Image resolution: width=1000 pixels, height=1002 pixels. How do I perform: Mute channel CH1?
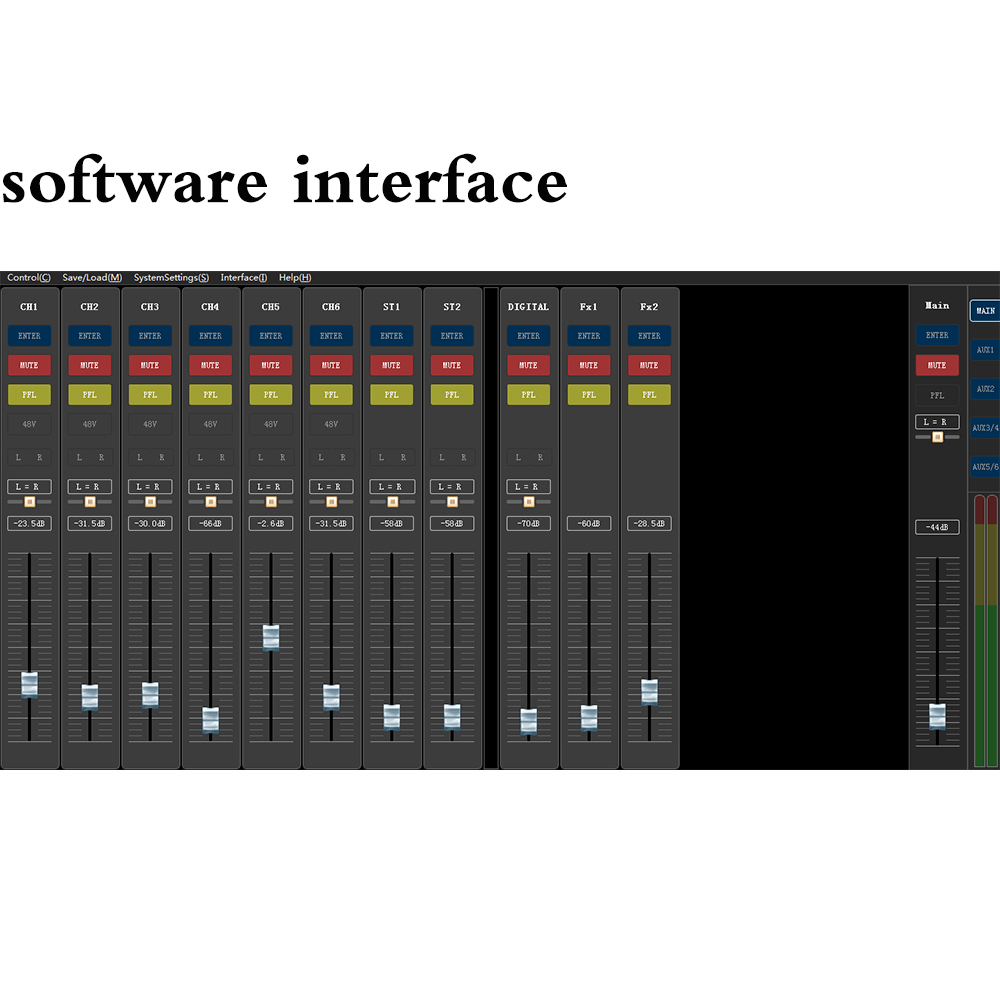point(29,366)
